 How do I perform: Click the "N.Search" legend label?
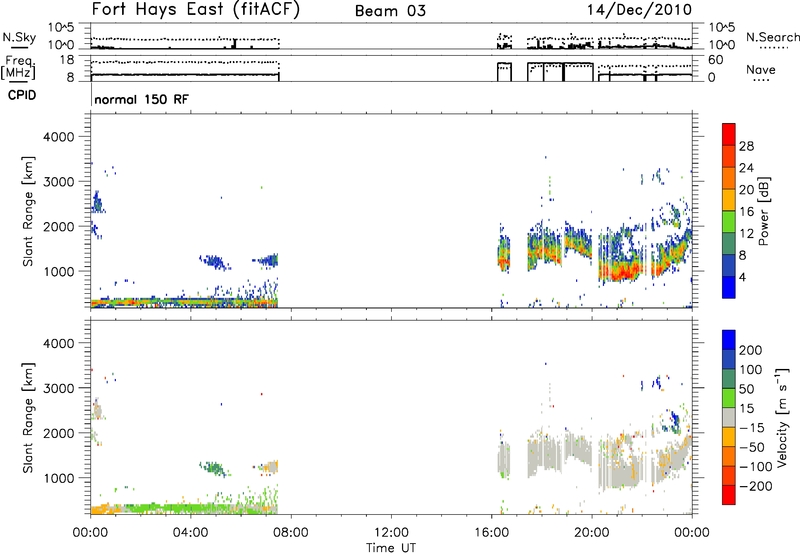coord(772,37)
